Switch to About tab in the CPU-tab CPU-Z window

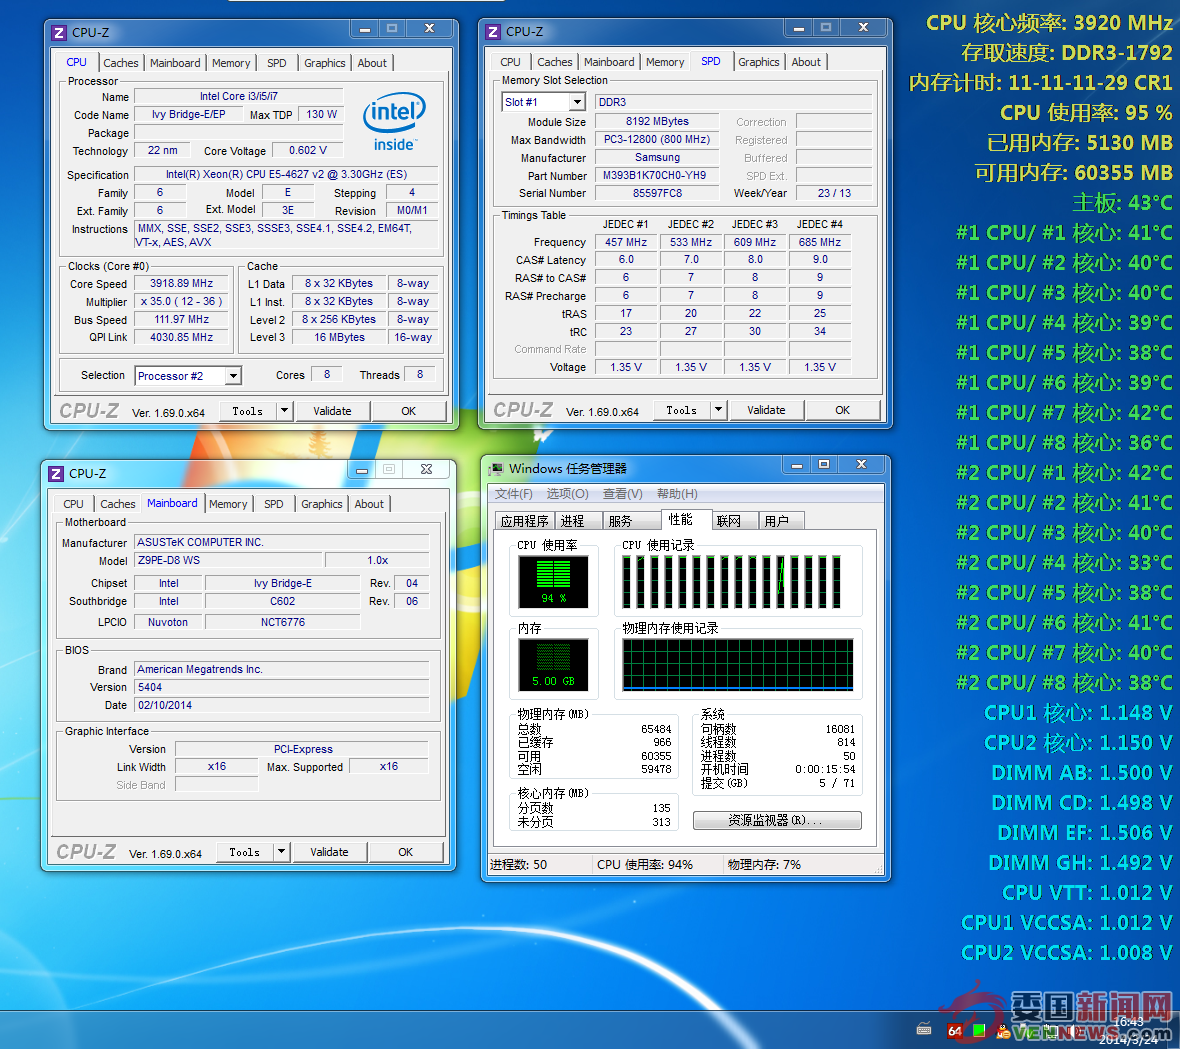(373, 63)
